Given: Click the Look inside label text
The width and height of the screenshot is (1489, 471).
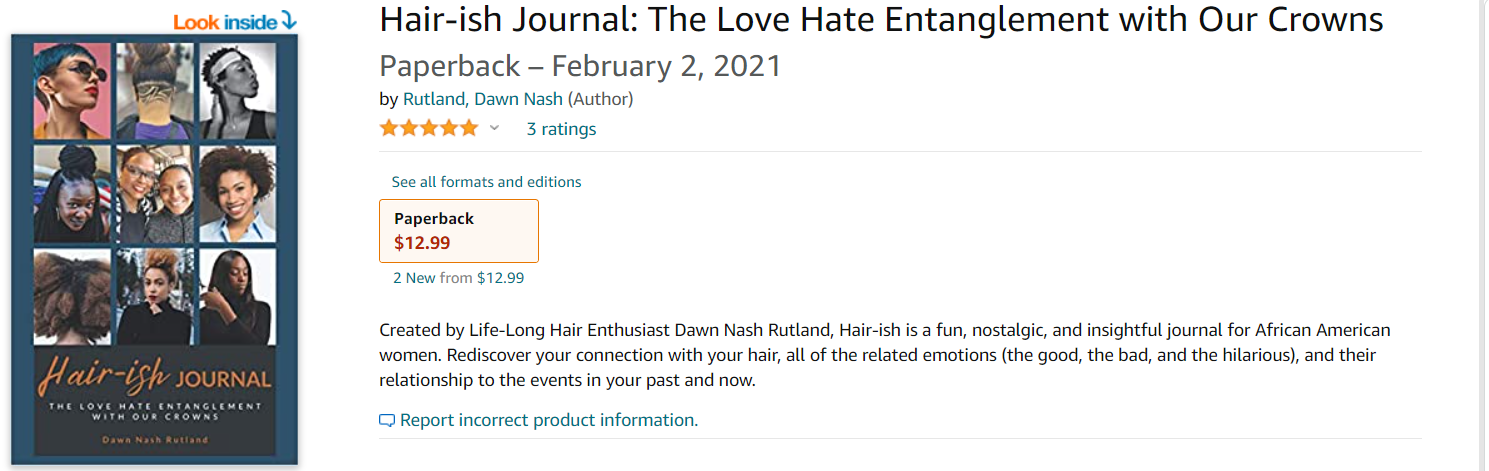Looking at the screenshot, I should (226, 21).
